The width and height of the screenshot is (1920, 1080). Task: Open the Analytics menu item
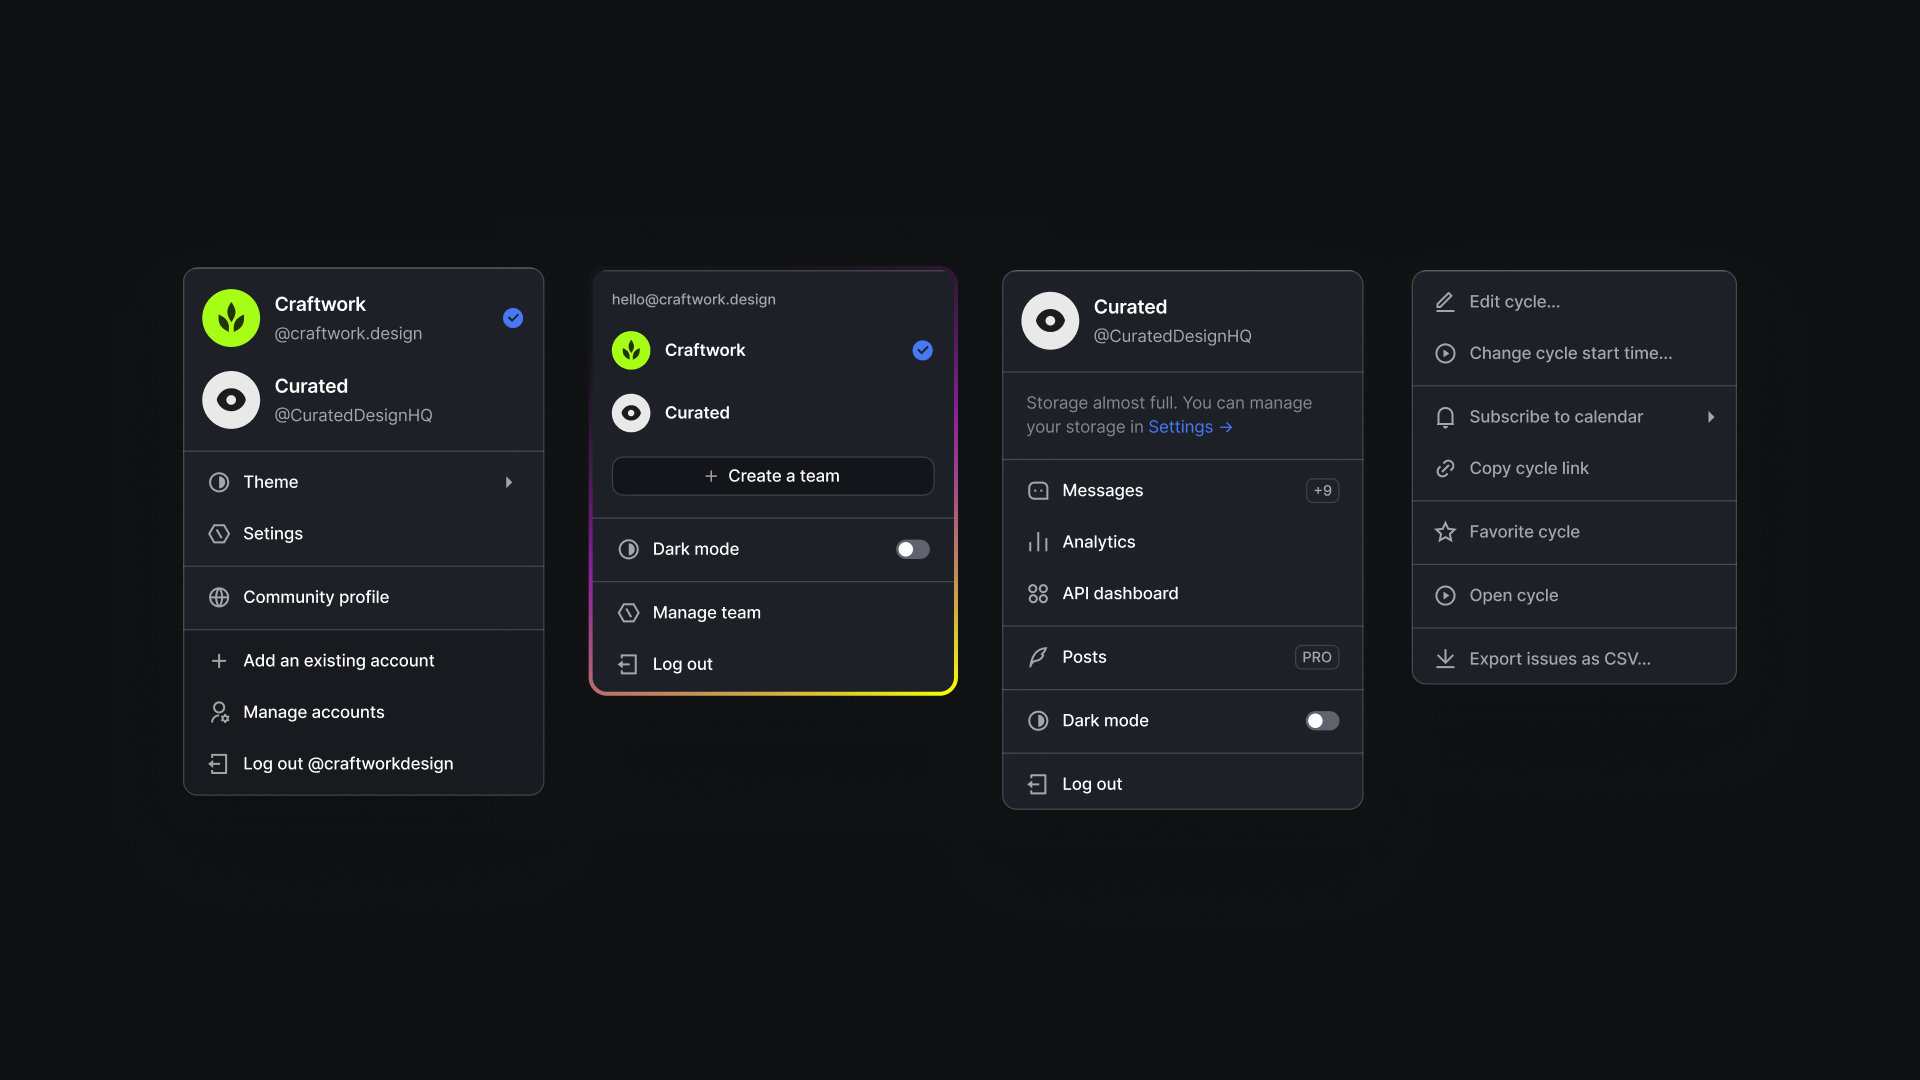[1183, 542]
